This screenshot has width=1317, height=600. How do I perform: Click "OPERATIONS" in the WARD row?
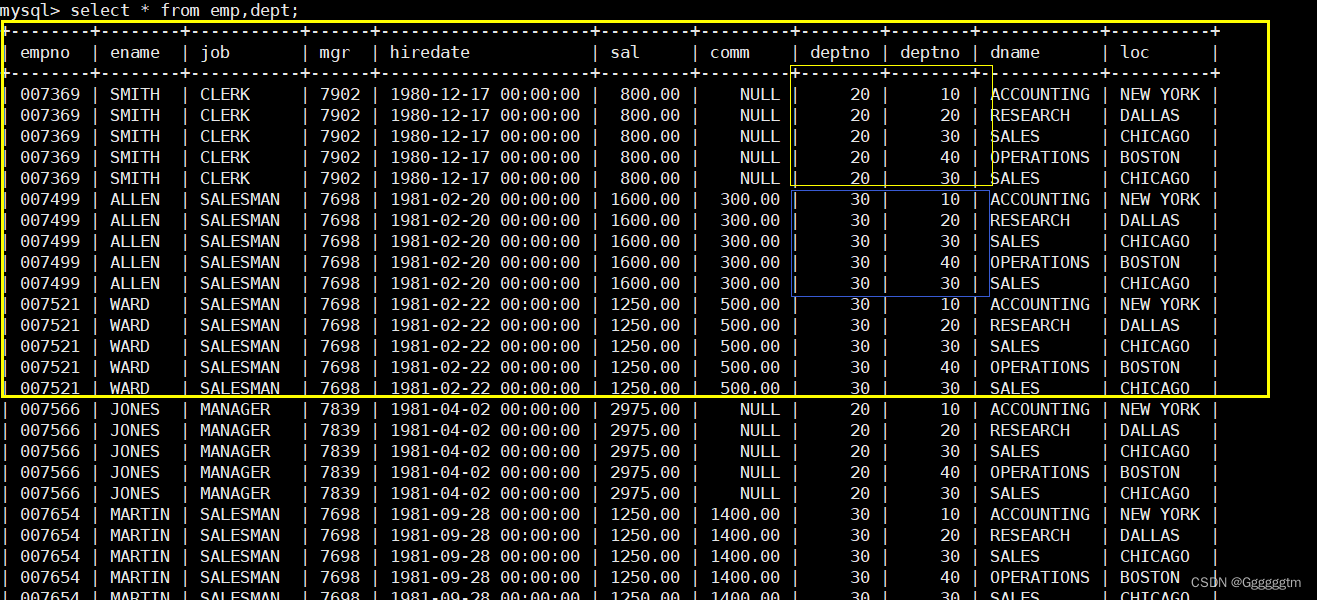[1040, 367]
